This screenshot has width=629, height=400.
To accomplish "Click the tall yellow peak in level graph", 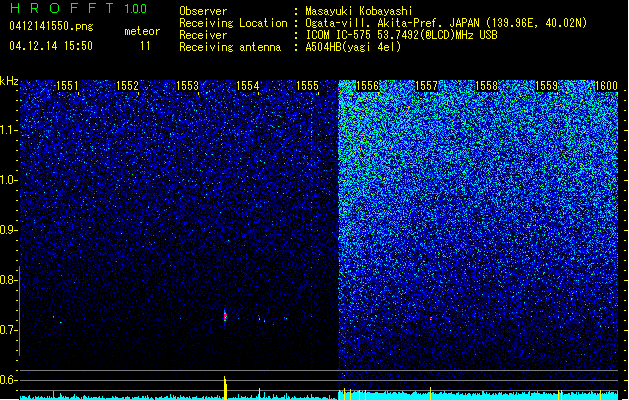I will coord(225,388).
